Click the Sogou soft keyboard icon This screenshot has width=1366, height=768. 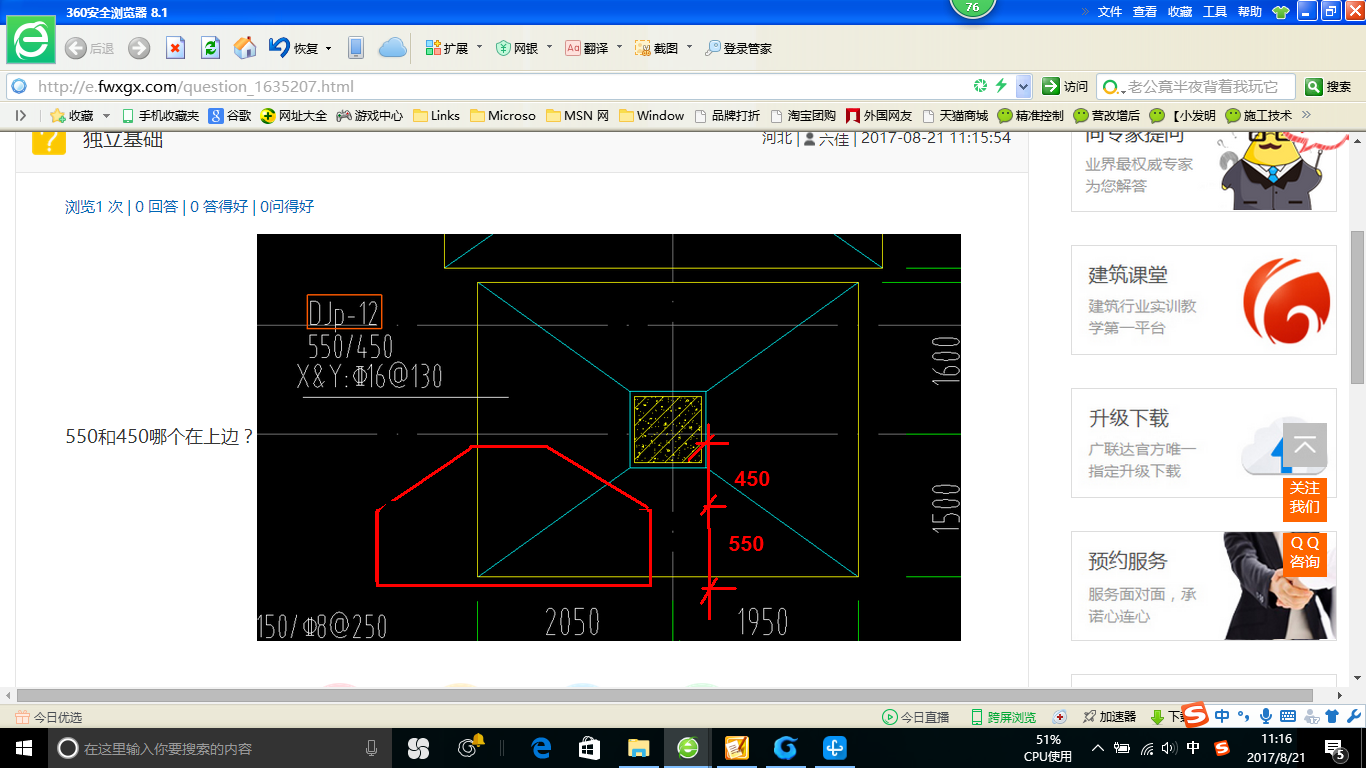click(x=1288, y=716)
